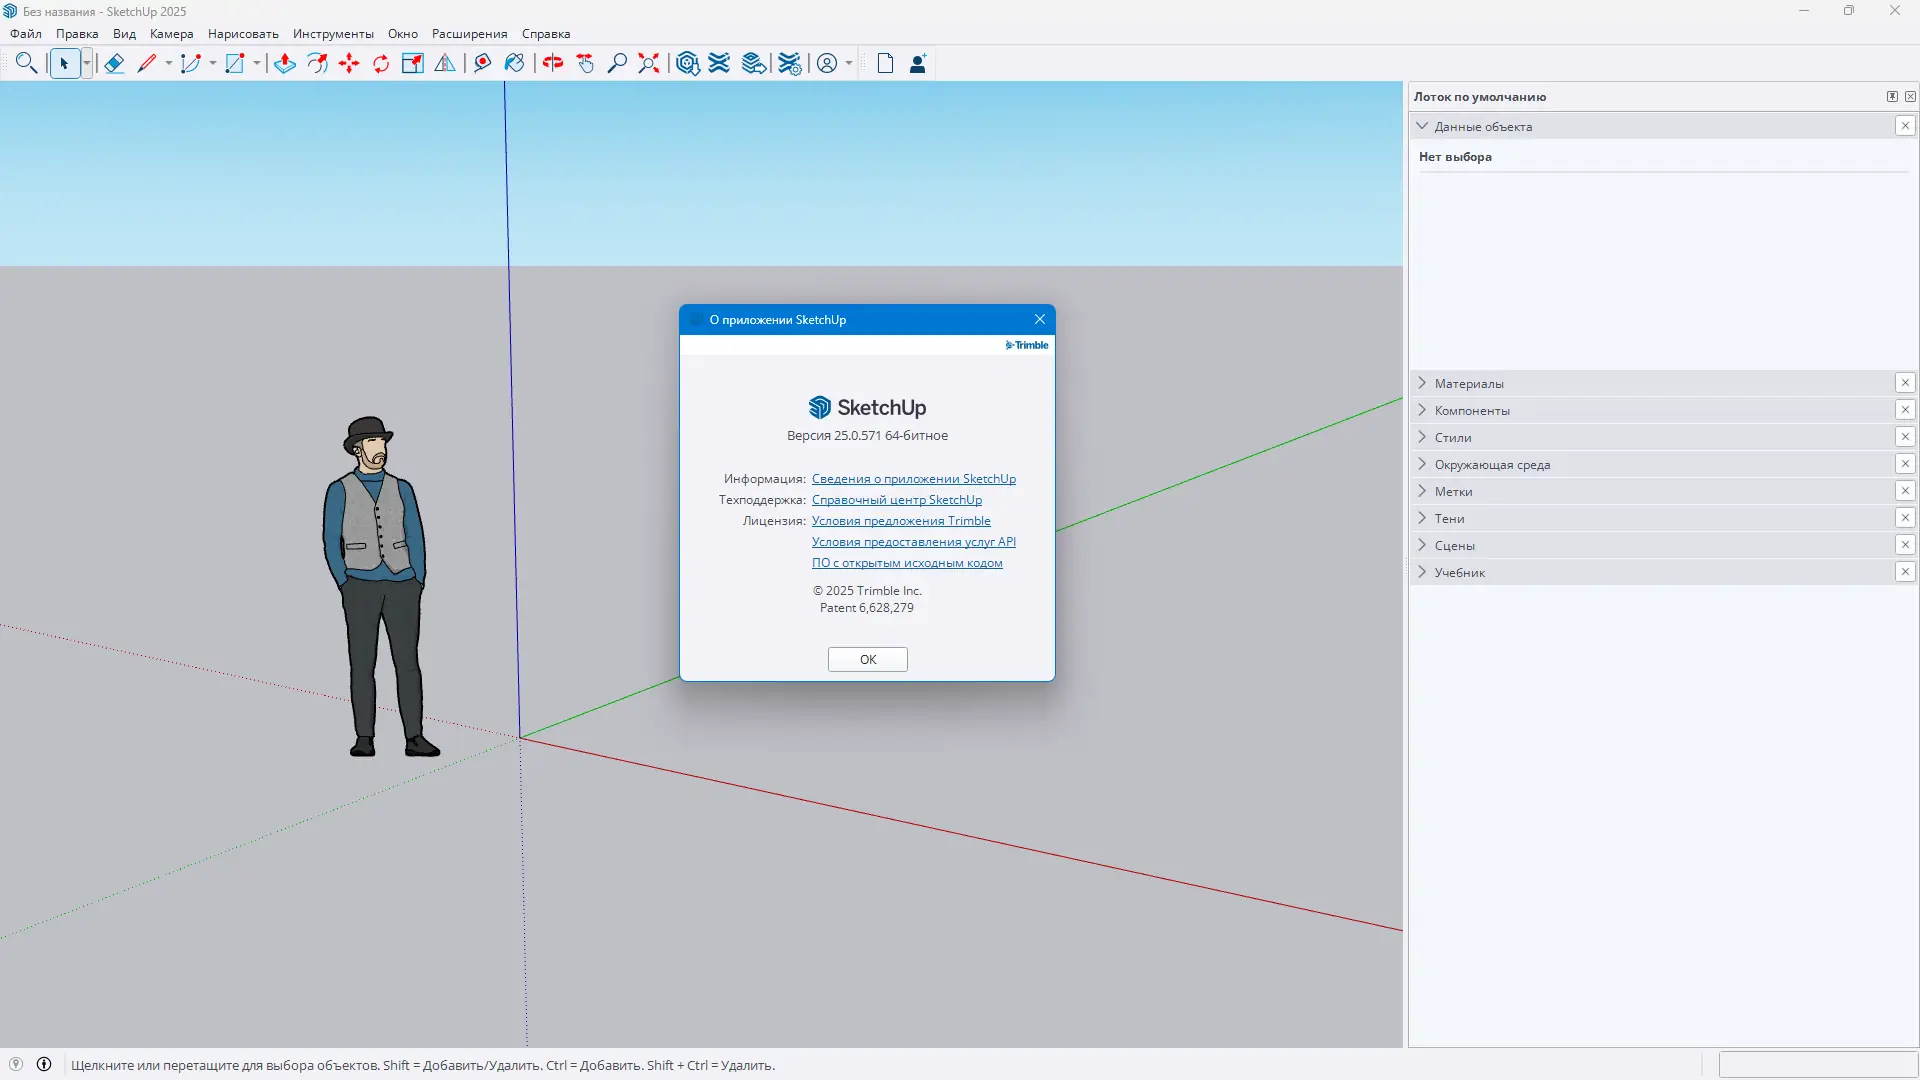Close the Тени panel with X
Viewport: 1920px width, 1080px height.
click(1905, 518)
